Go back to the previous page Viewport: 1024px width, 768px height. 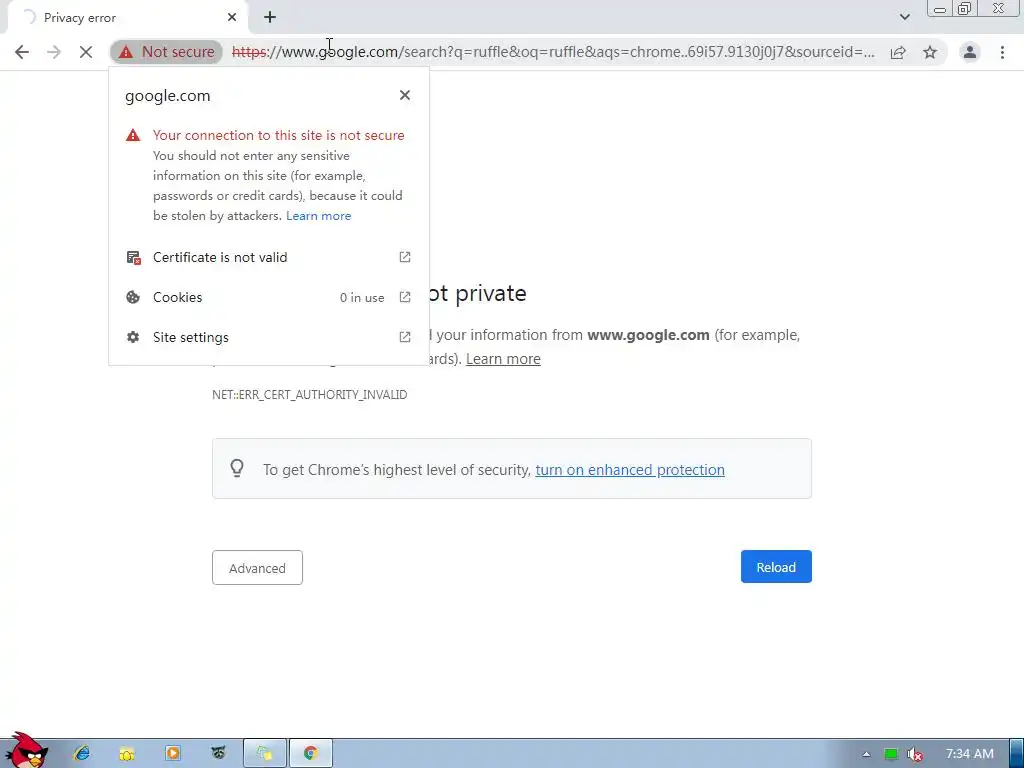22,52
